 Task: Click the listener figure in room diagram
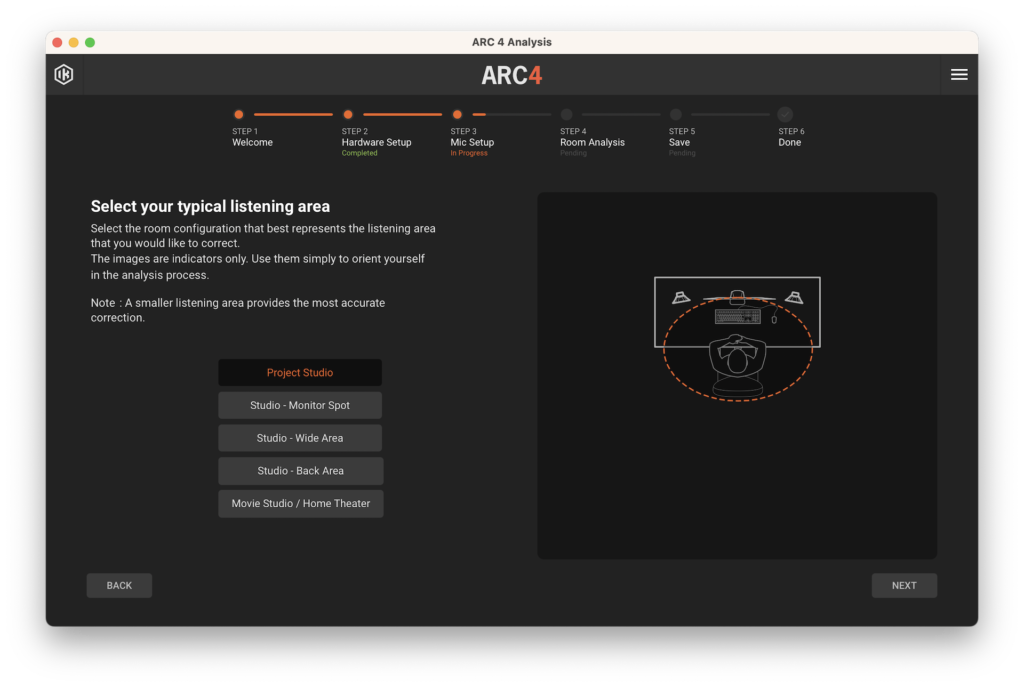(737, 362)
